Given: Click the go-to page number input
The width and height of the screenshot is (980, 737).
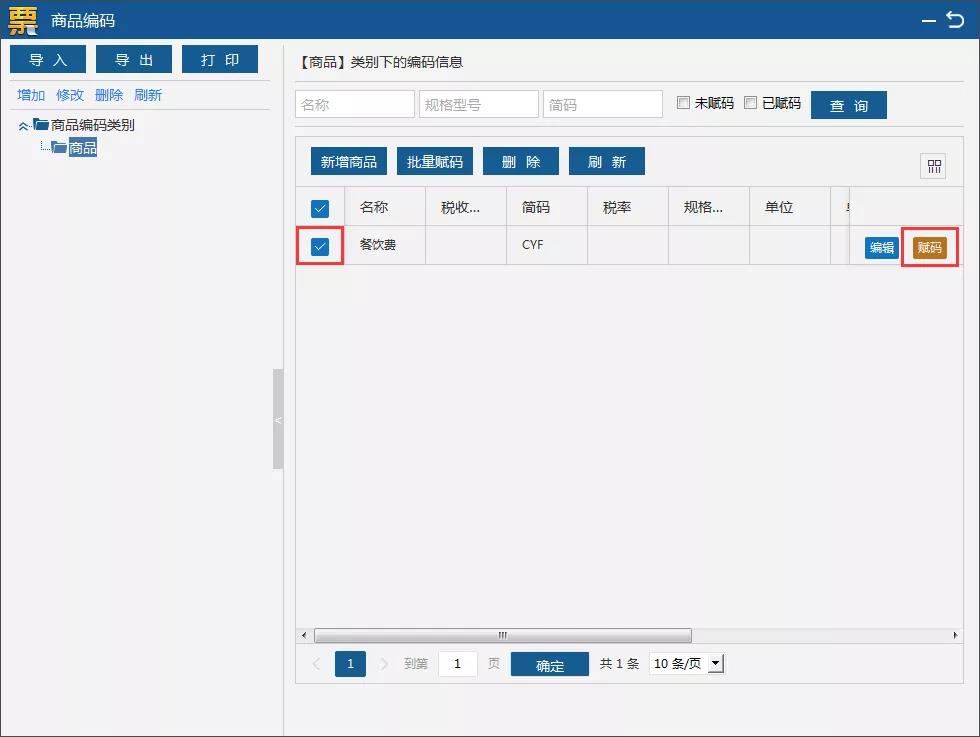Looking at the screenshot, I should click(458, 663).
